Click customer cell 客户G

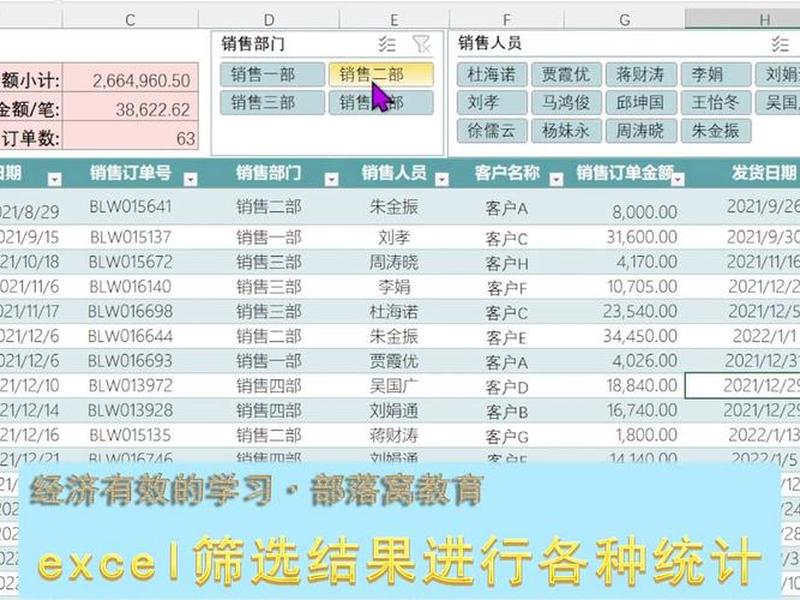507,437
